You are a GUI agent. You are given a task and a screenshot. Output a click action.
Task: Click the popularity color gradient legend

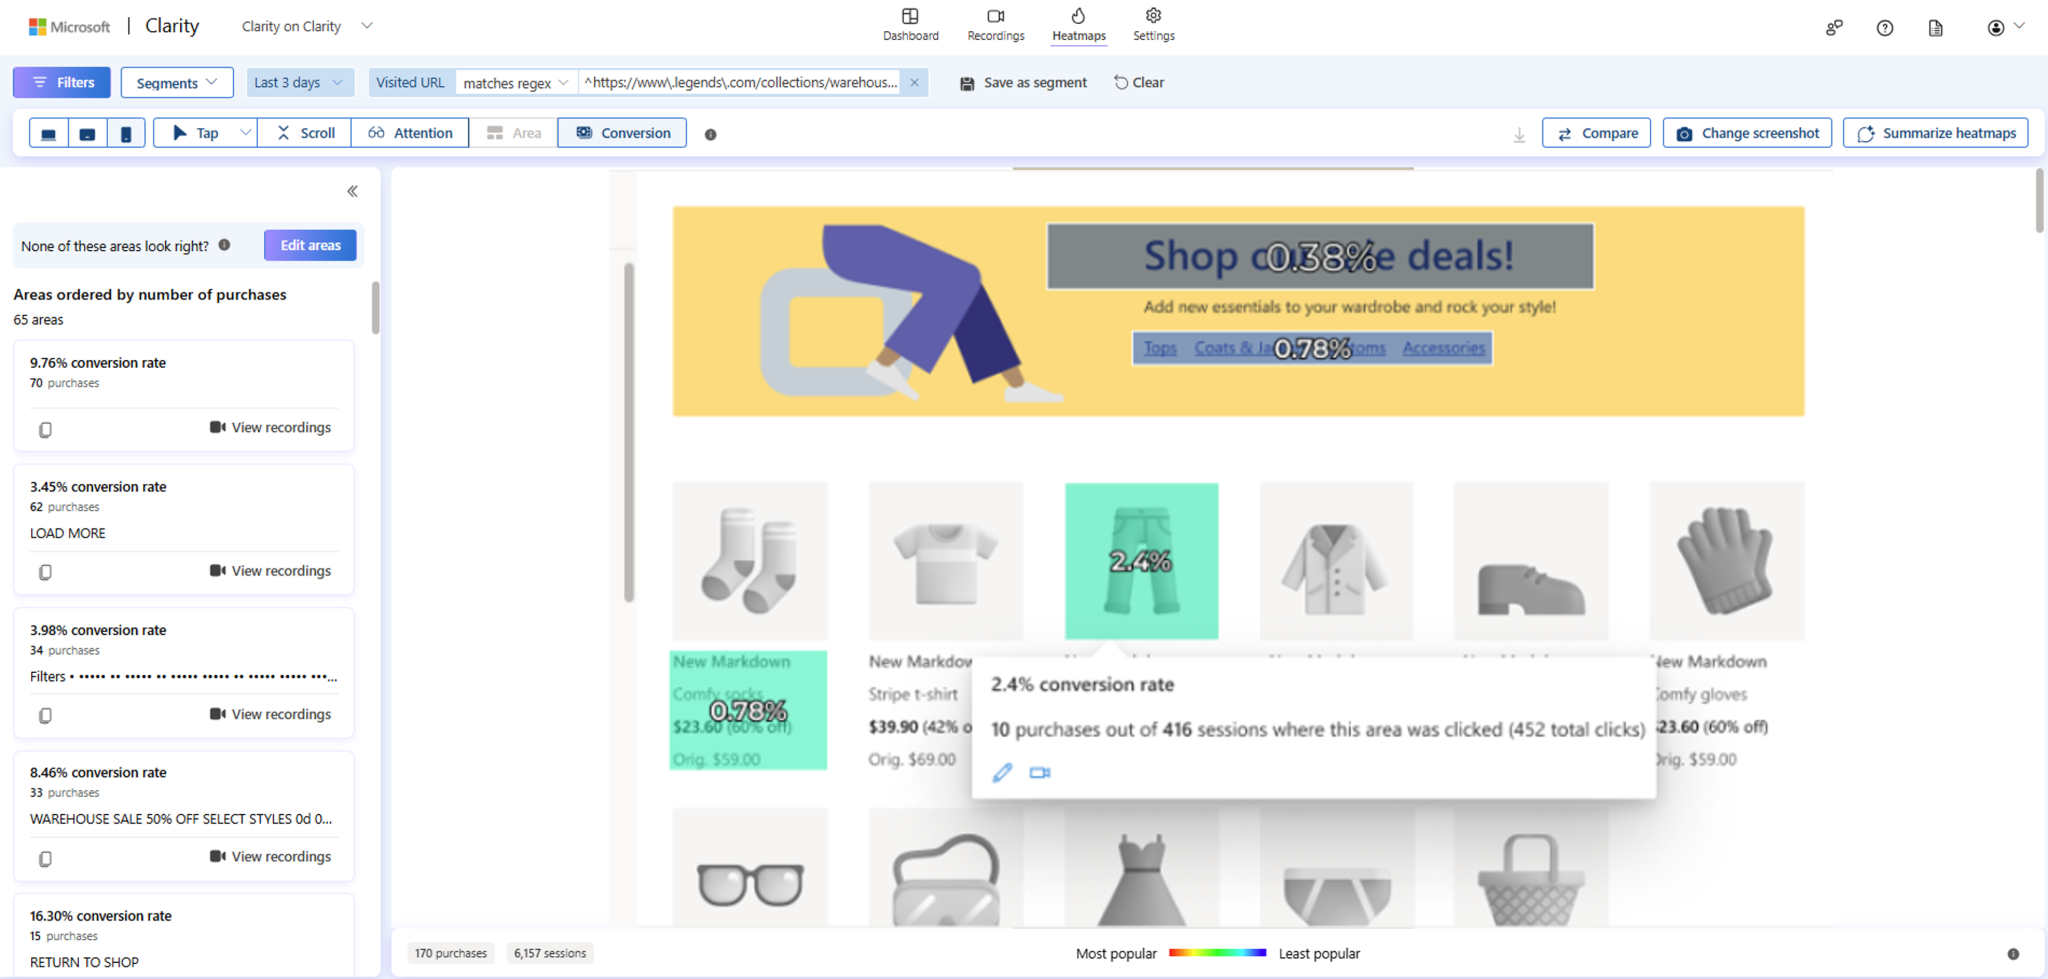point(1218,952)
